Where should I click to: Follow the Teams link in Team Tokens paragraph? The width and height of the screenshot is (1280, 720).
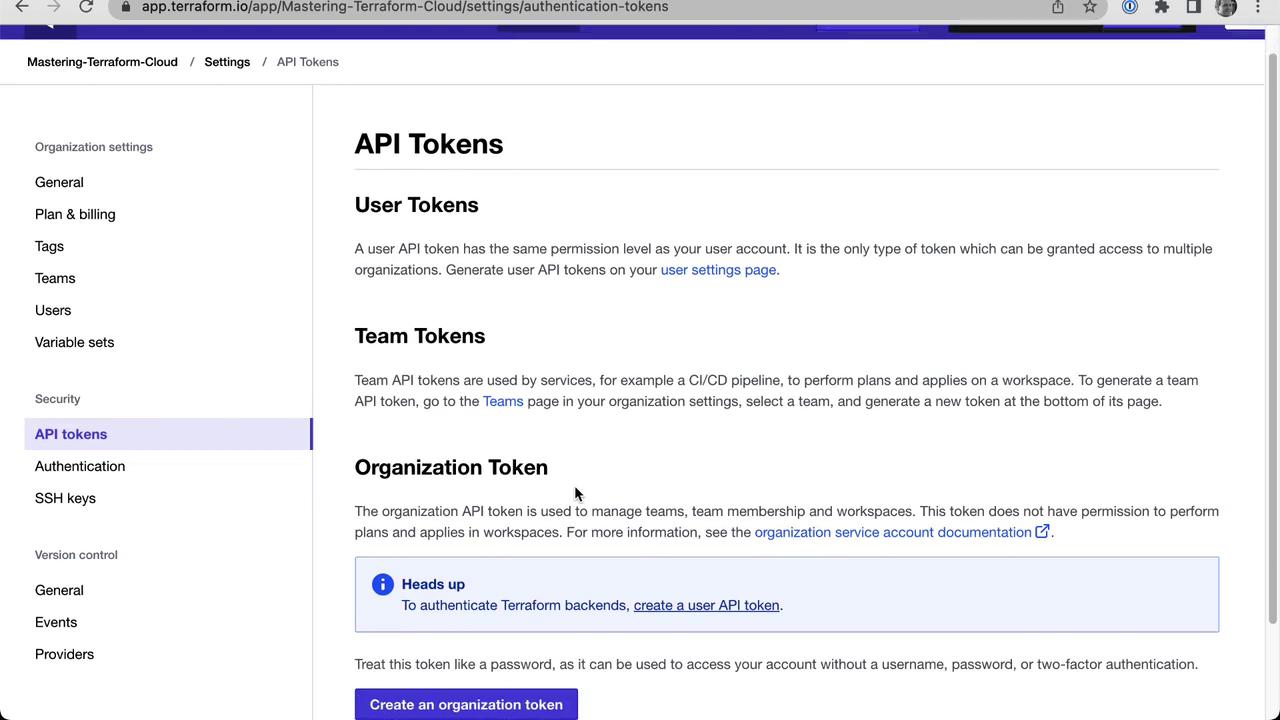pyautogui.click(x=503, y=401)
